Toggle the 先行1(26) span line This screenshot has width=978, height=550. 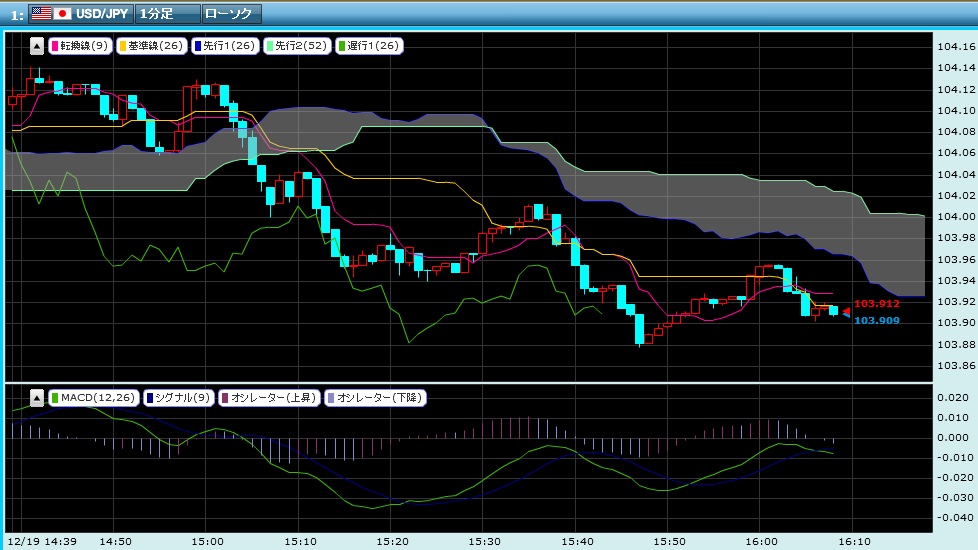tap(225, 46)
